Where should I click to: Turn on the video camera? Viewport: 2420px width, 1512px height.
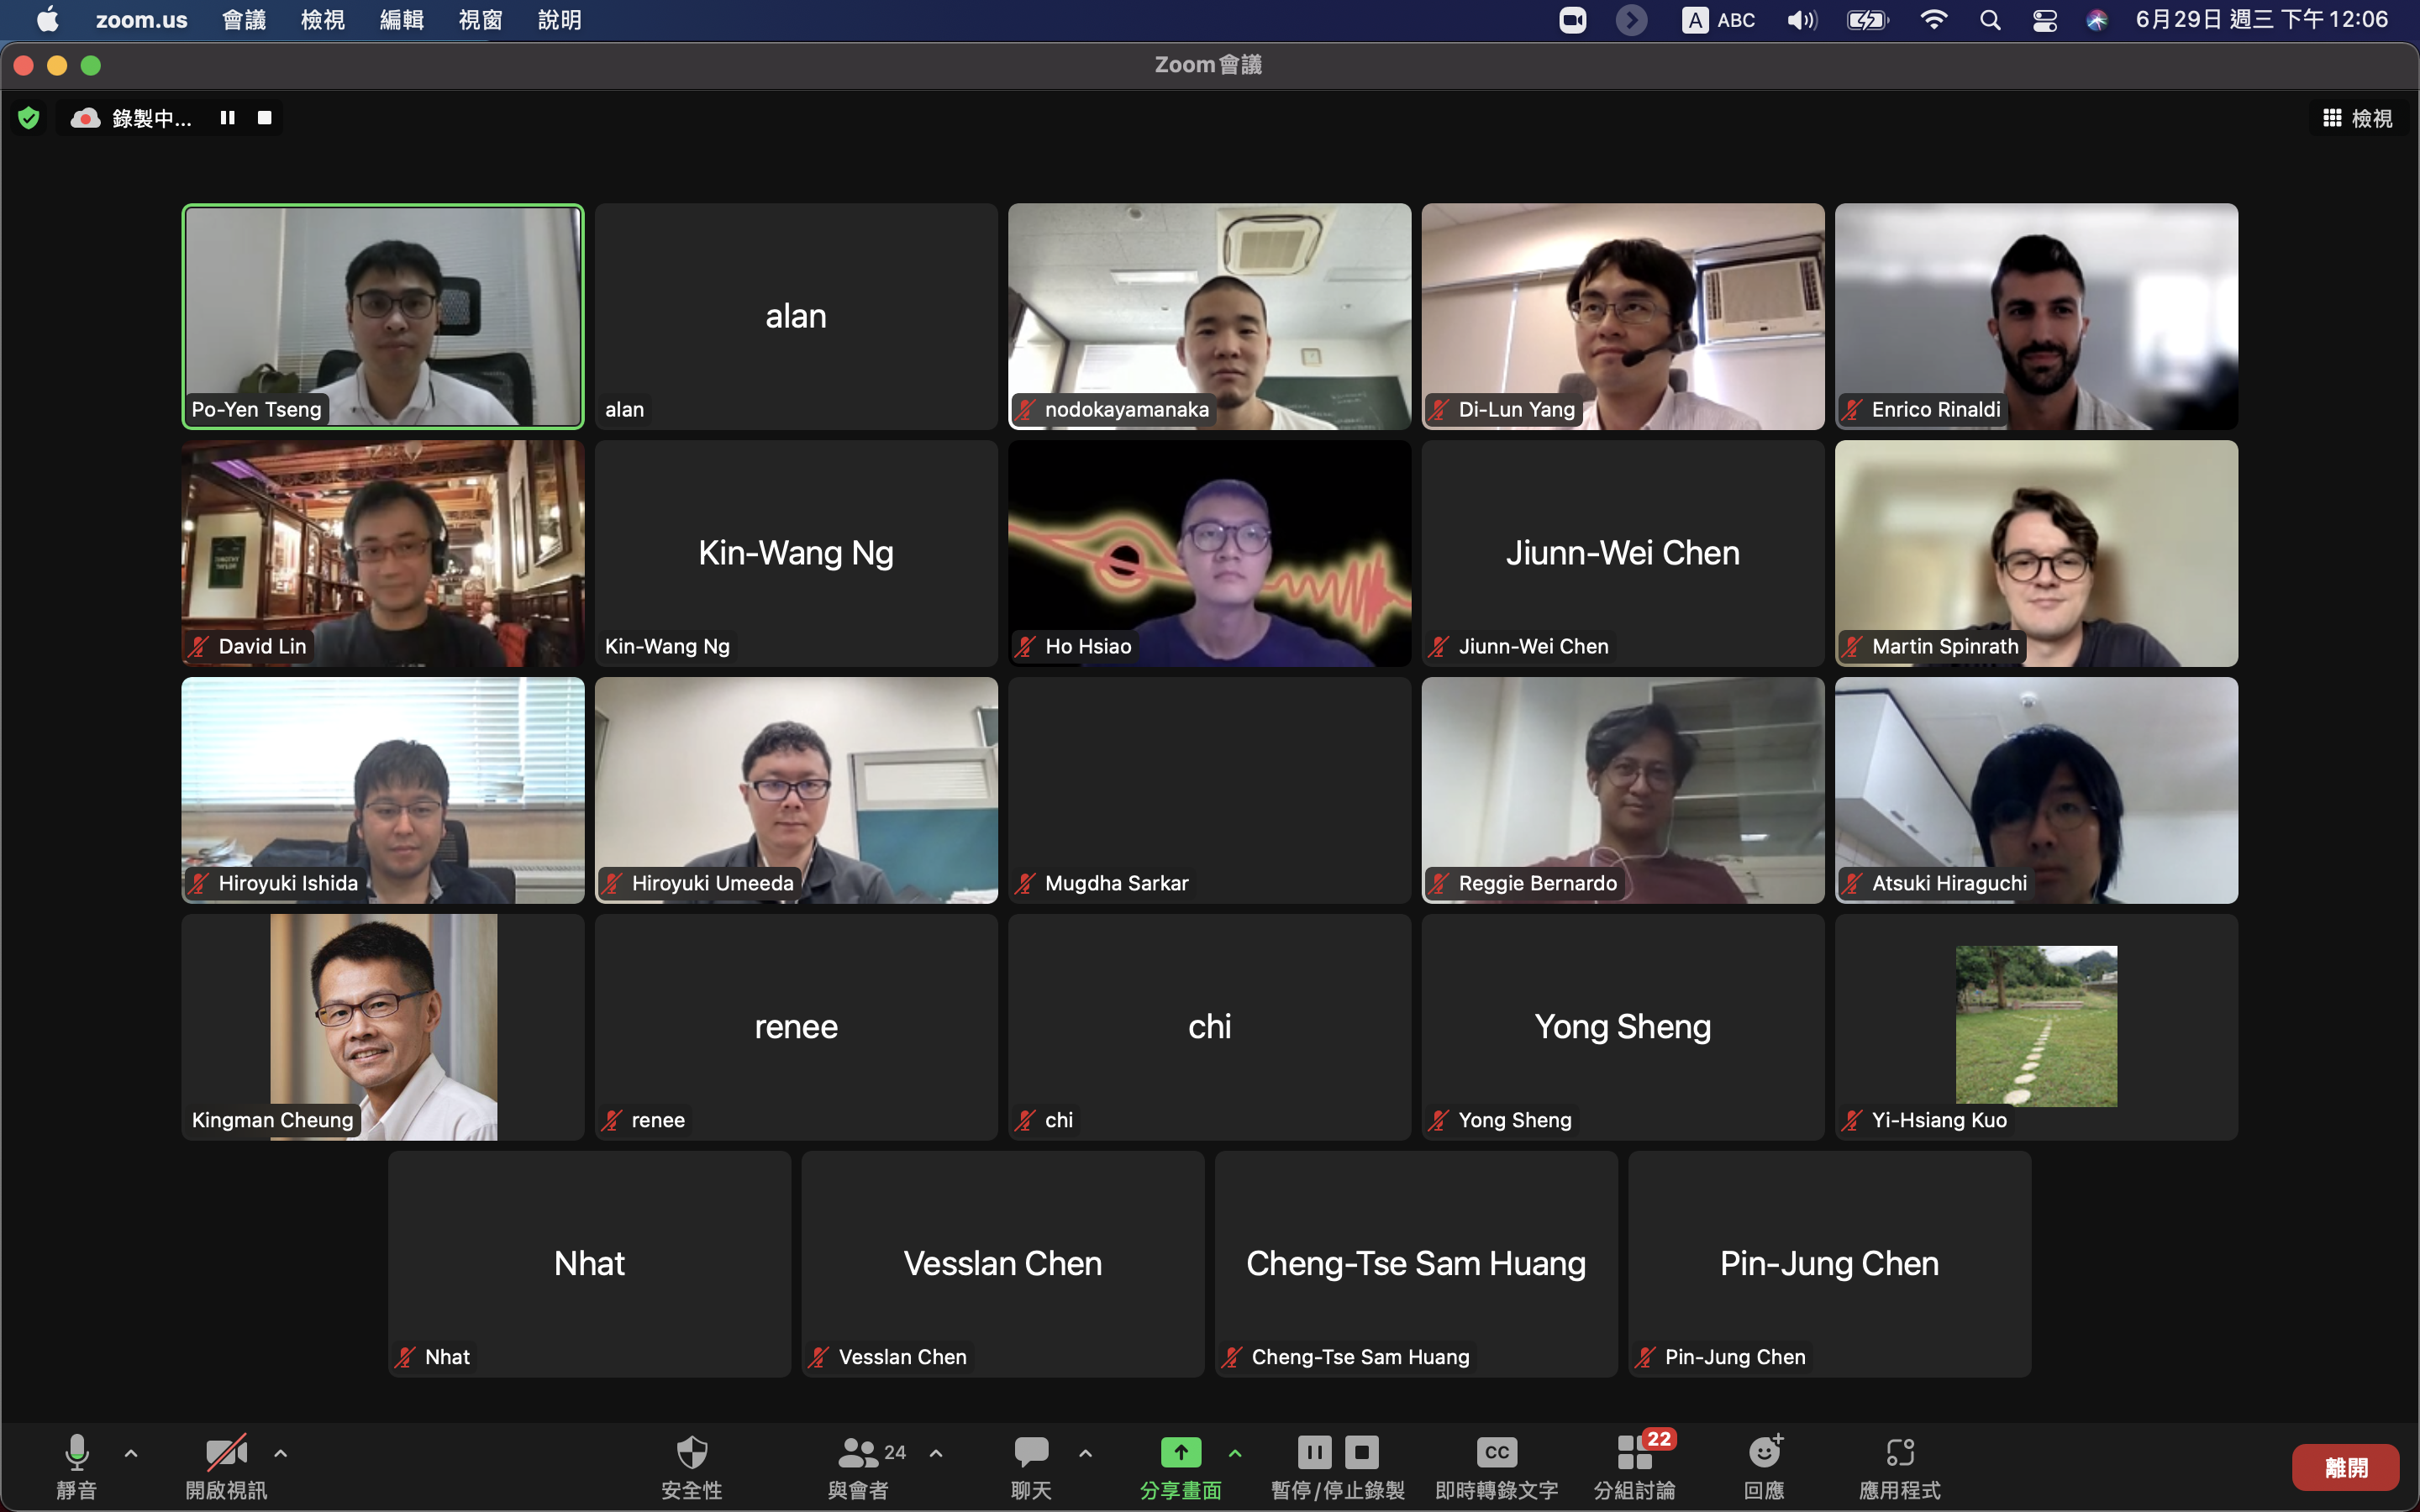(226, 1452)
